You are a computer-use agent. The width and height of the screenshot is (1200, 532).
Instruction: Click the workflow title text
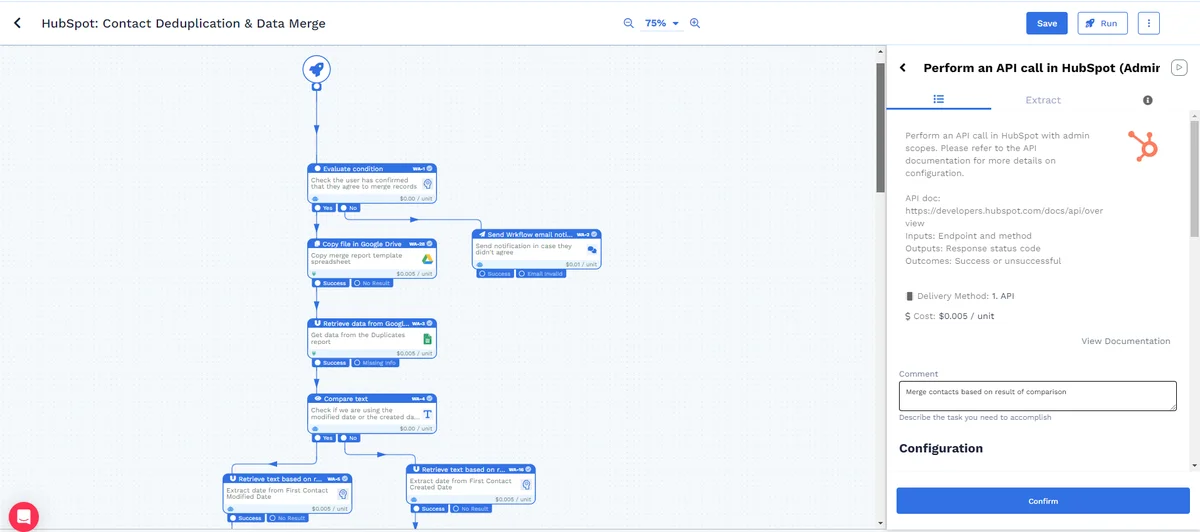click(x=183, y=23)
